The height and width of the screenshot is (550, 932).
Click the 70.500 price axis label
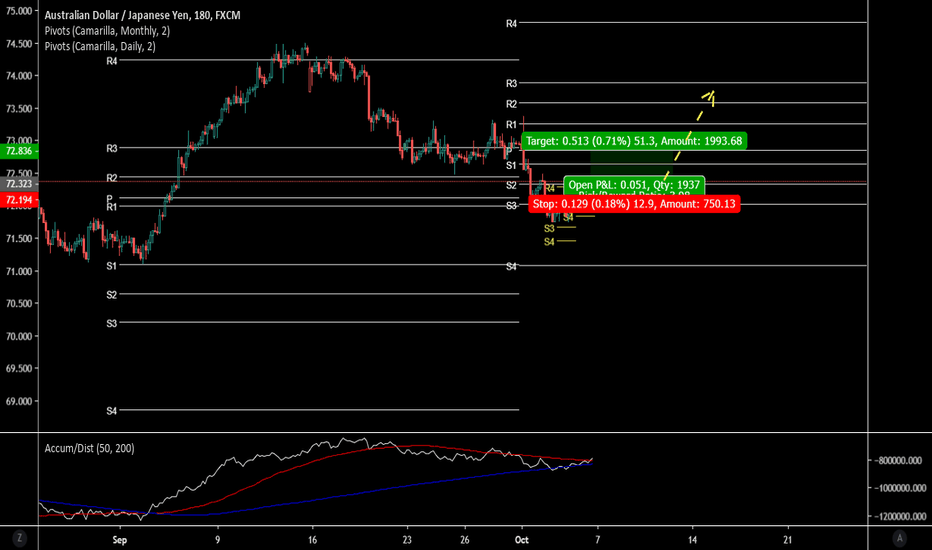18,303
